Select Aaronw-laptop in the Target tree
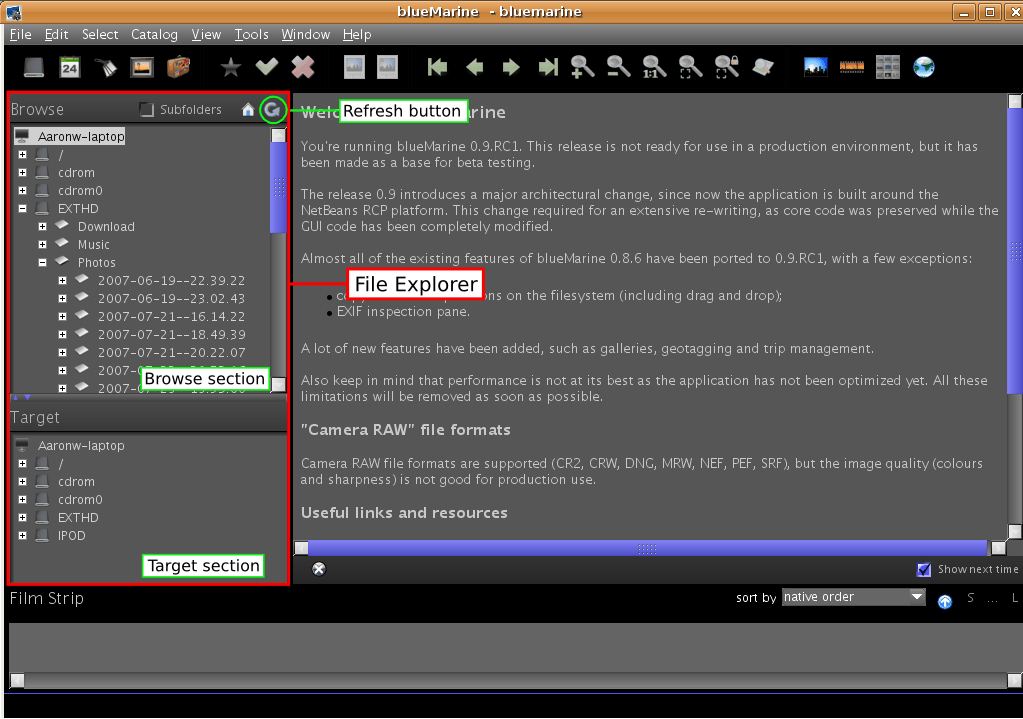Screen dimensions: 1023x719 click(81, 446)
